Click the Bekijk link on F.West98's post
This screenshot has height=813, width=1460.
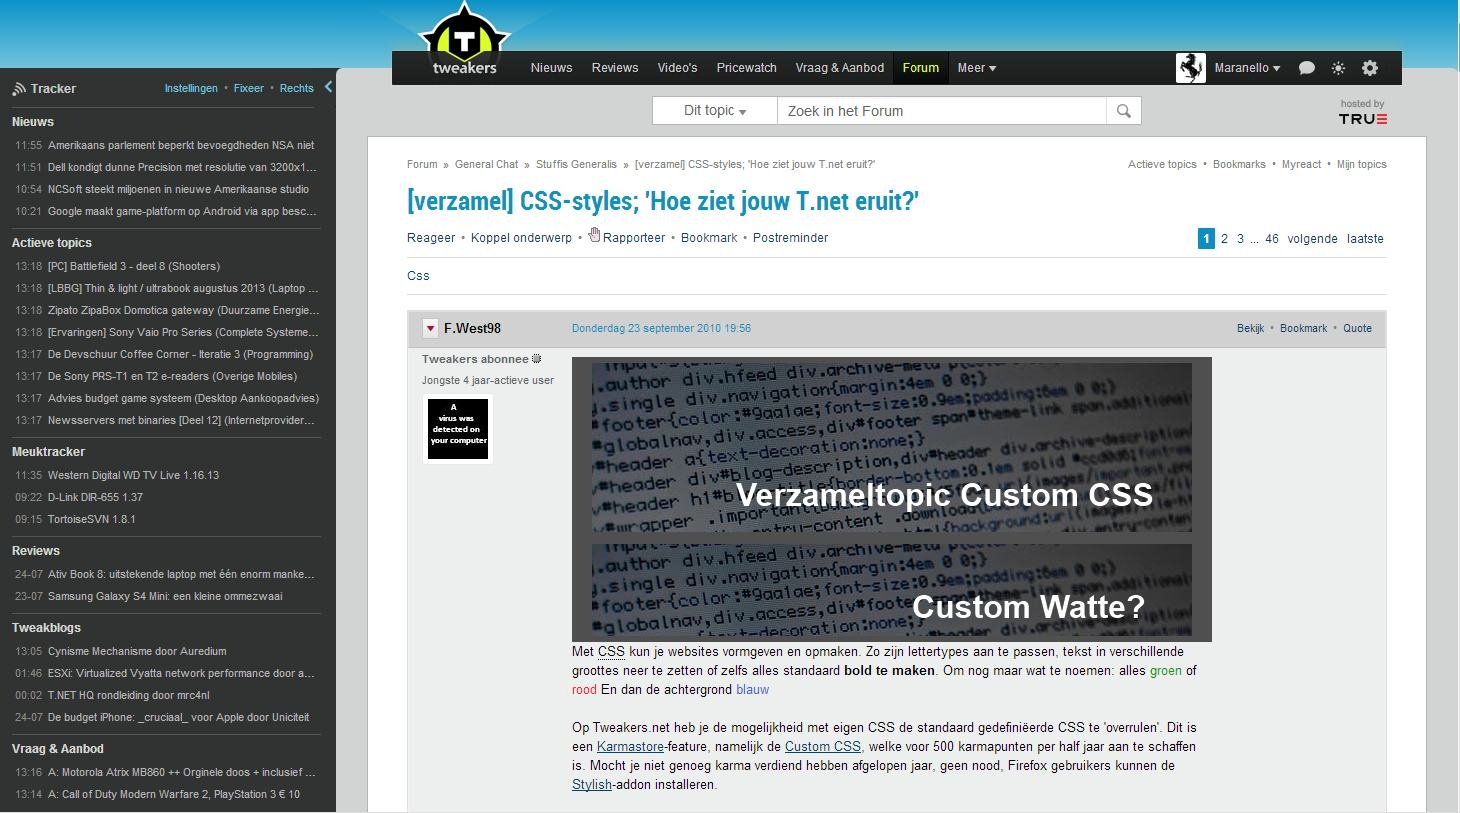point(1250,328)
